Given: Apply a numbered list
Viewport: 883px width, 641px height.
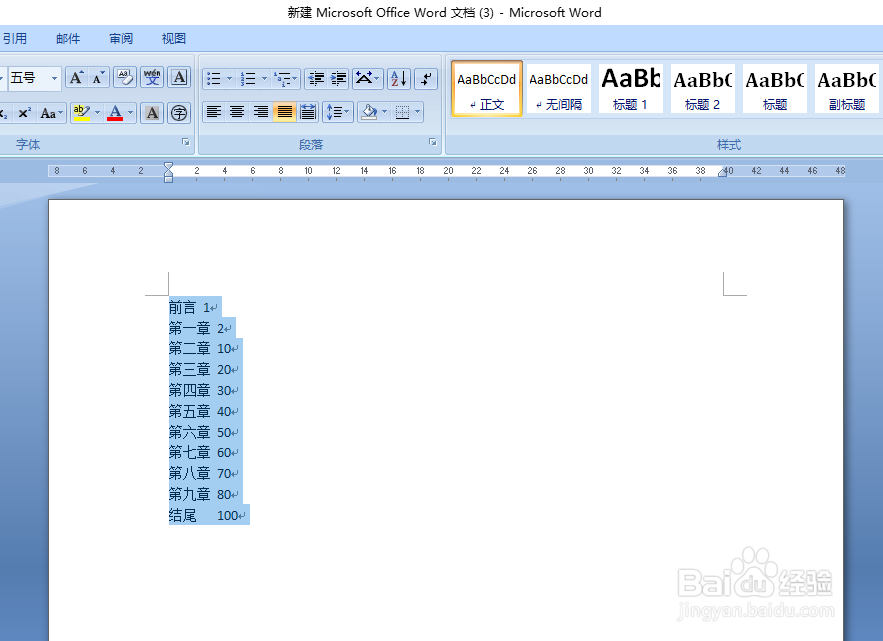Looking at the screenshot, I should pos(248,78).
